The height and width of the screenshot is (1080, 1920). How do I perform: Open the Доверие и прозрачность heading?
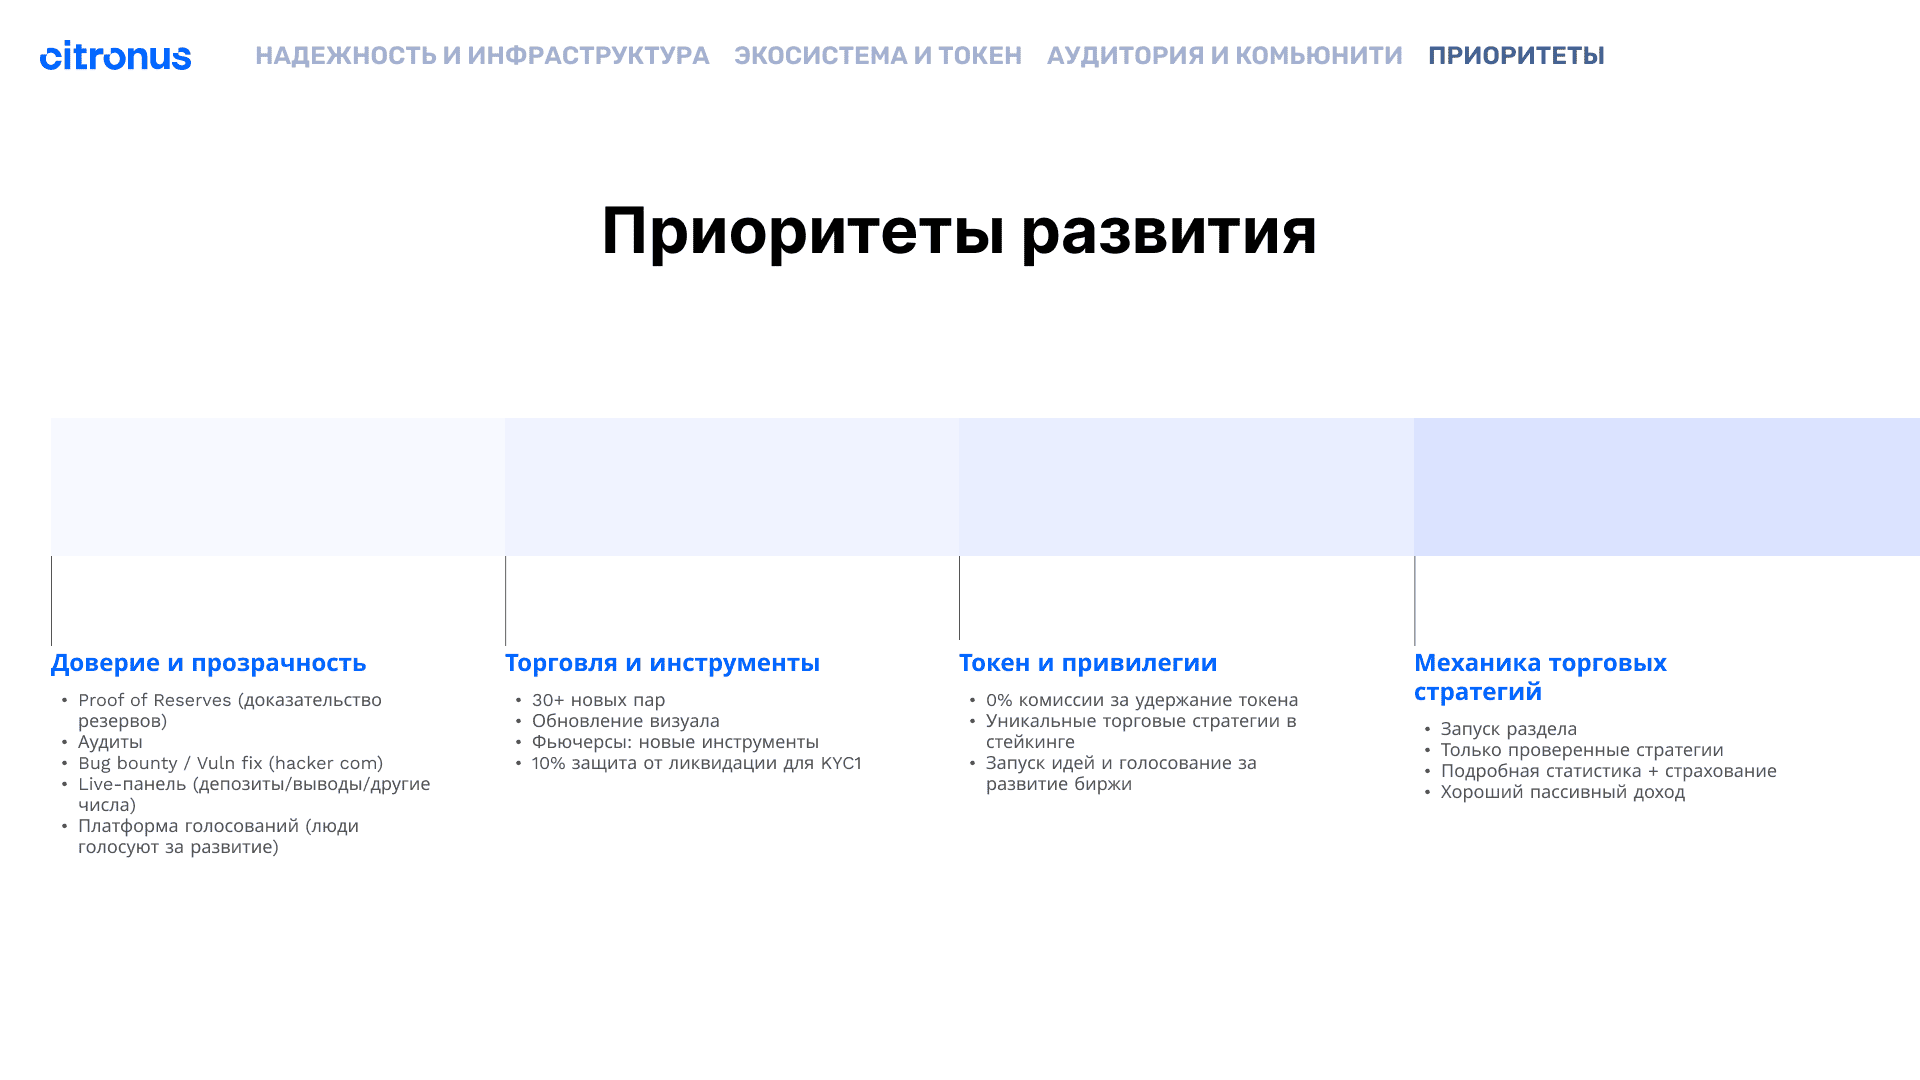pos(208,663)
